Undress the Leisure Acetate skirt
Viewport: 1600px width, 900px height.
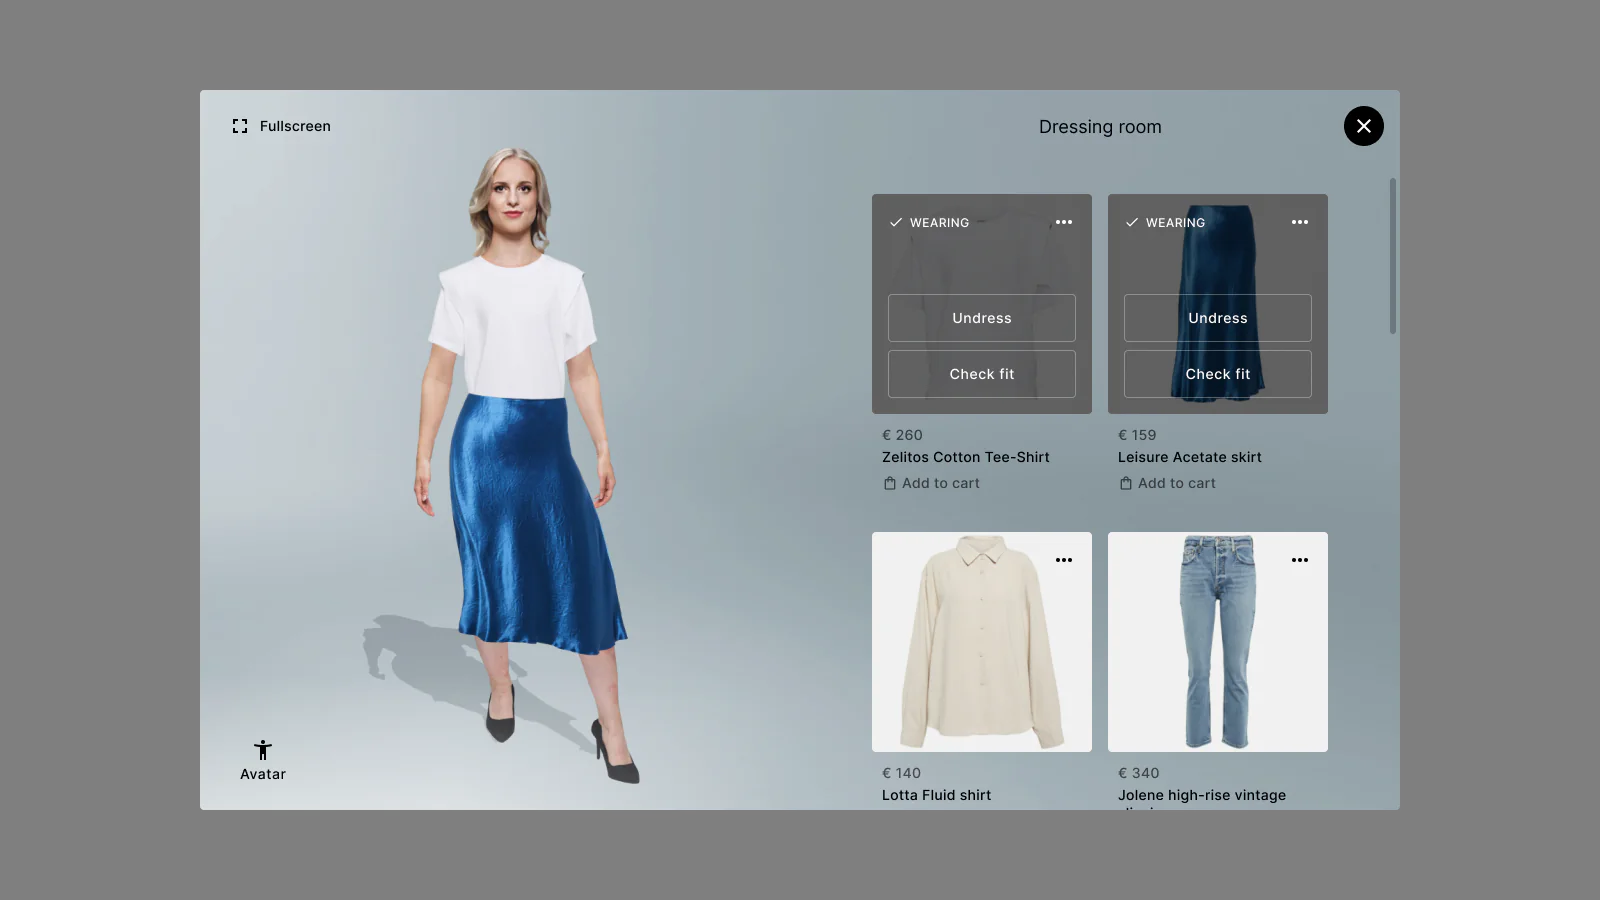pyautogui.click(x=1217, y=318)
